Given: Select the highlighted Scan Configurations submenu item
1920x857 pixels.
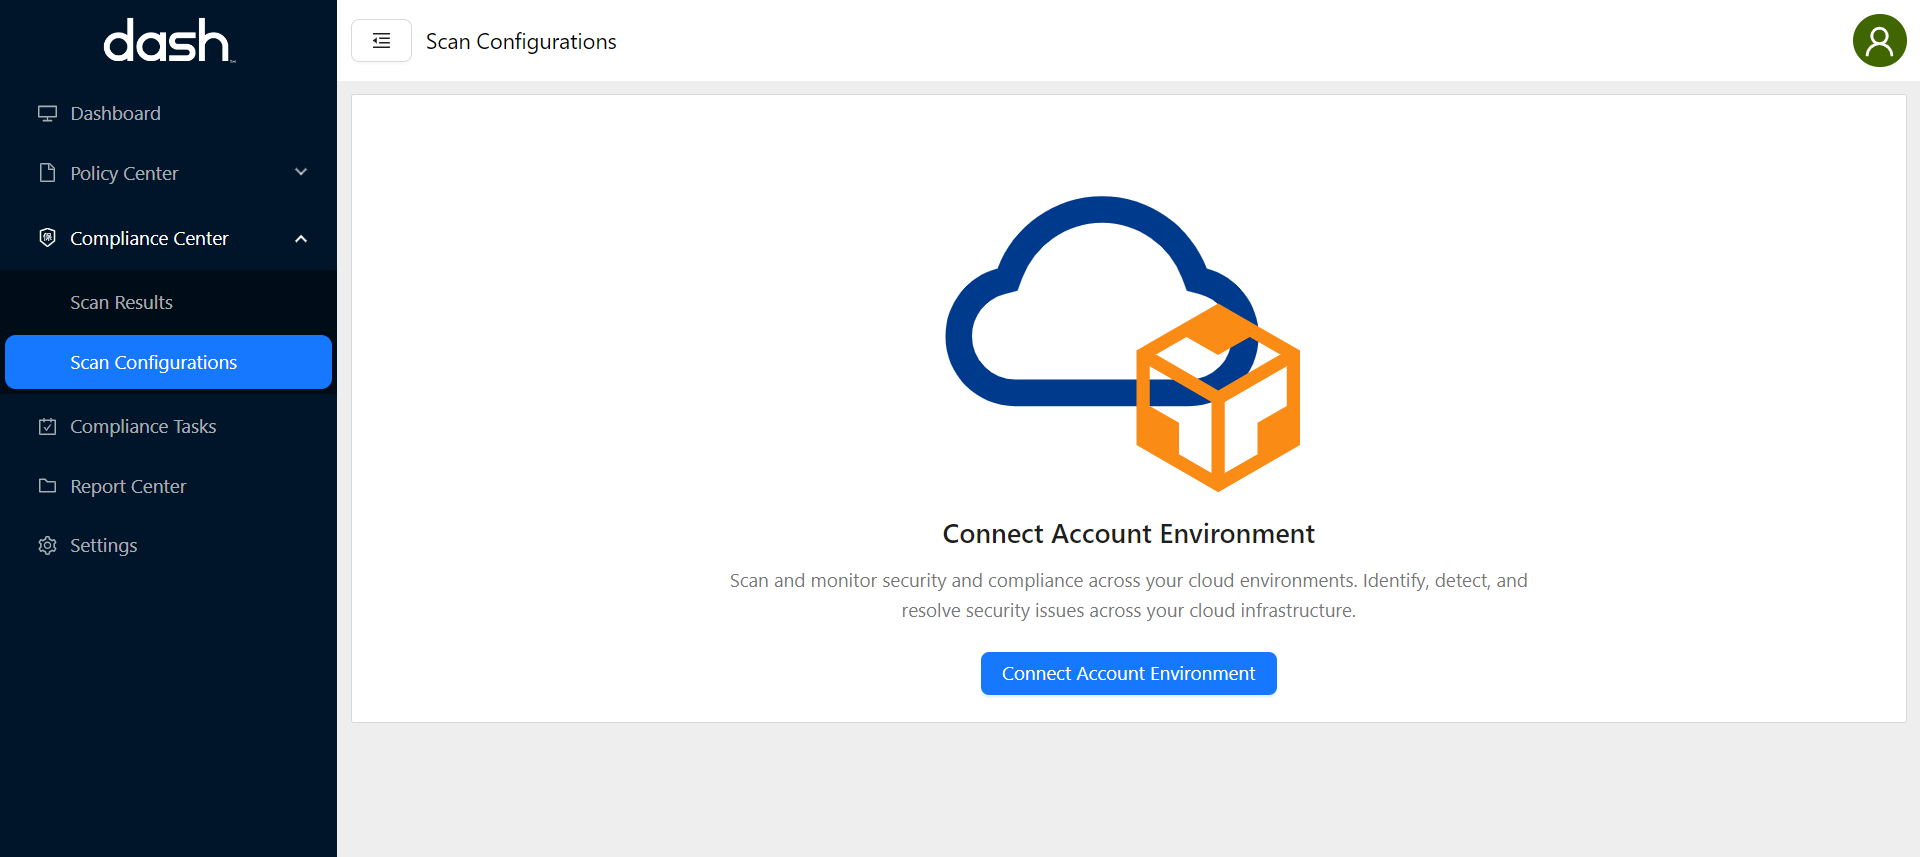Looking at the screenshot, I should click(x=153, y=362).
